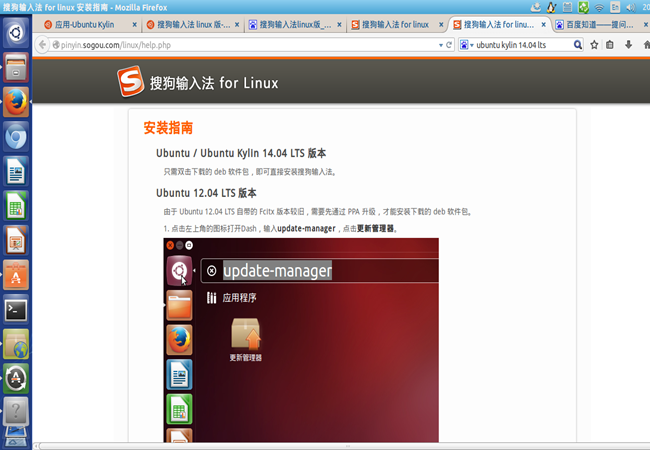Click the update-manager Dash screenshot image
Image resolution: width=650 pixels, height=450 pixels.
[x=301, y=340]
